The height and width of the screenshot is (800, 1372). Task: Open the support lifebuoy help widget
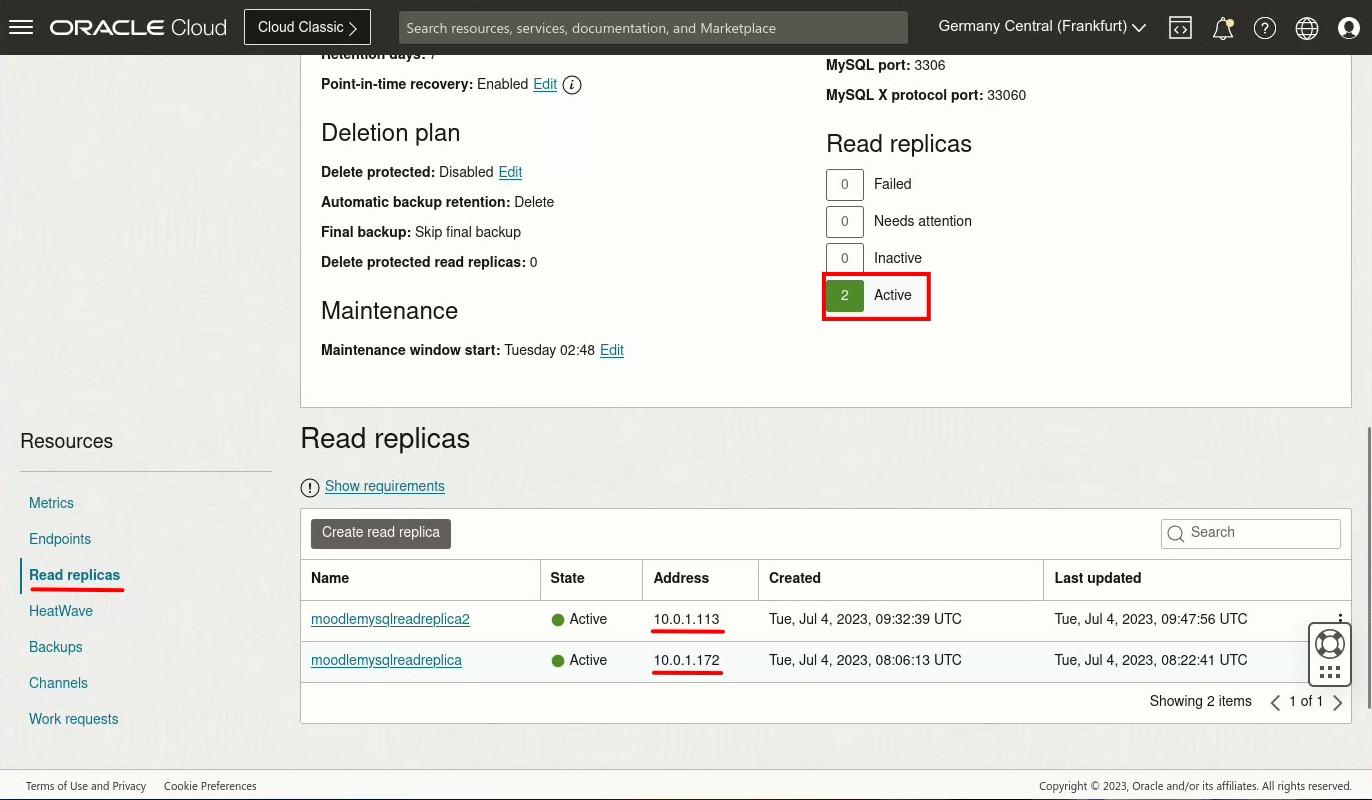(x=1330, y=643)
